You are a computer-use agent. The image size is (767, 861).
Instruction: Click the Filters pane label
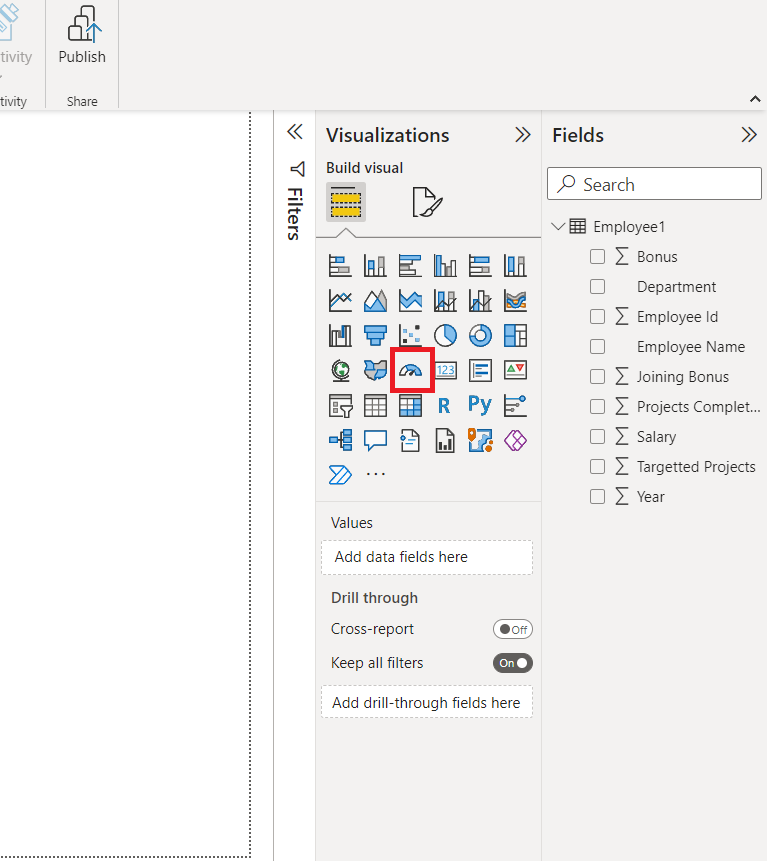(x=295, y=214)
